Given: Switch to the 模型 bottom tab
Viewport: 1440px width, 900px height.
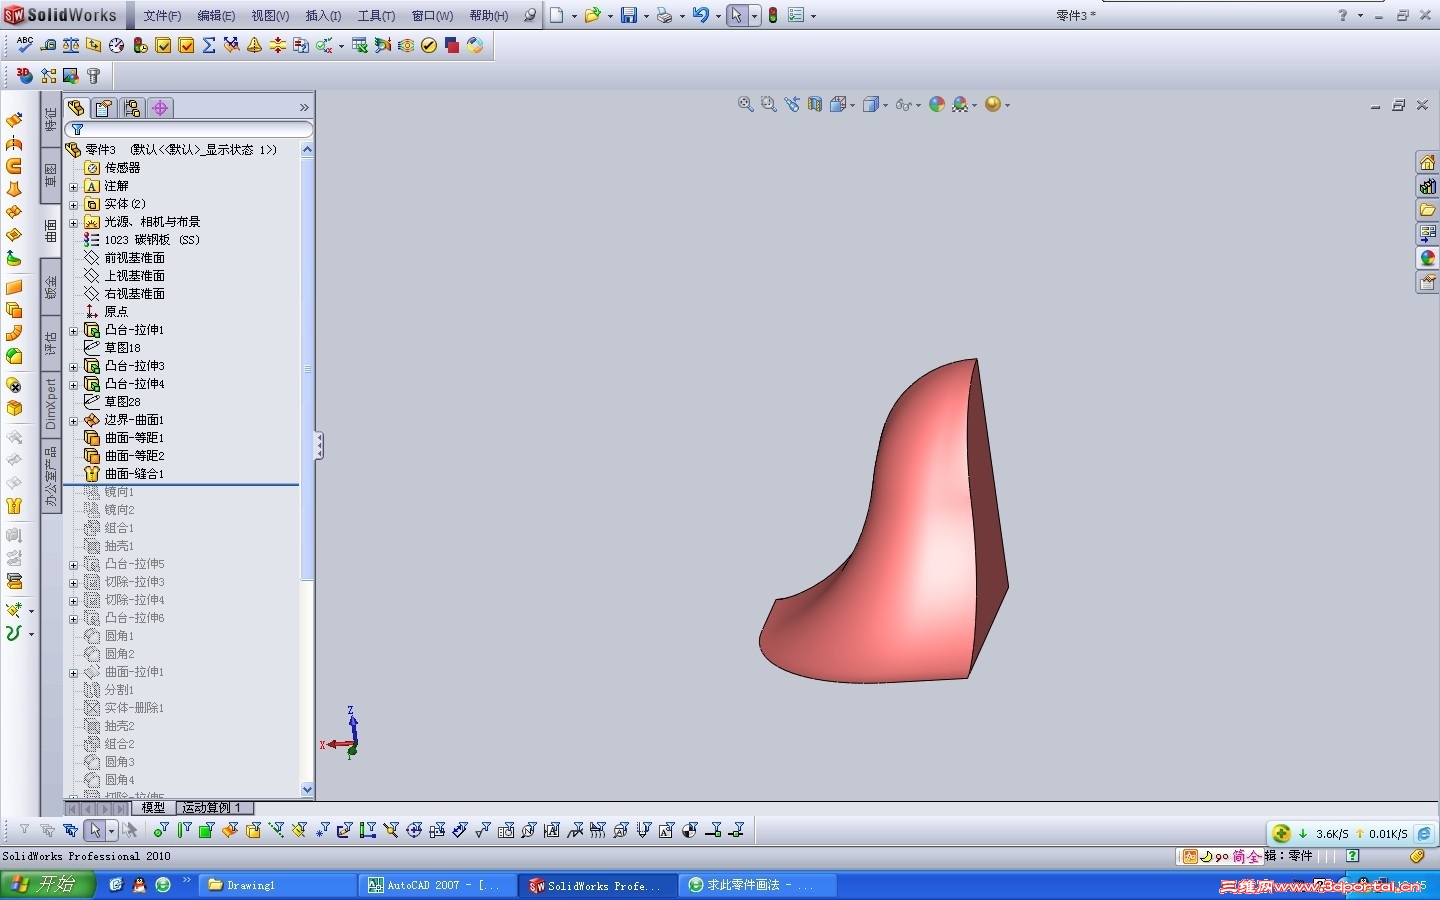Looking at the screenshot, I should [x=153, y=807].
